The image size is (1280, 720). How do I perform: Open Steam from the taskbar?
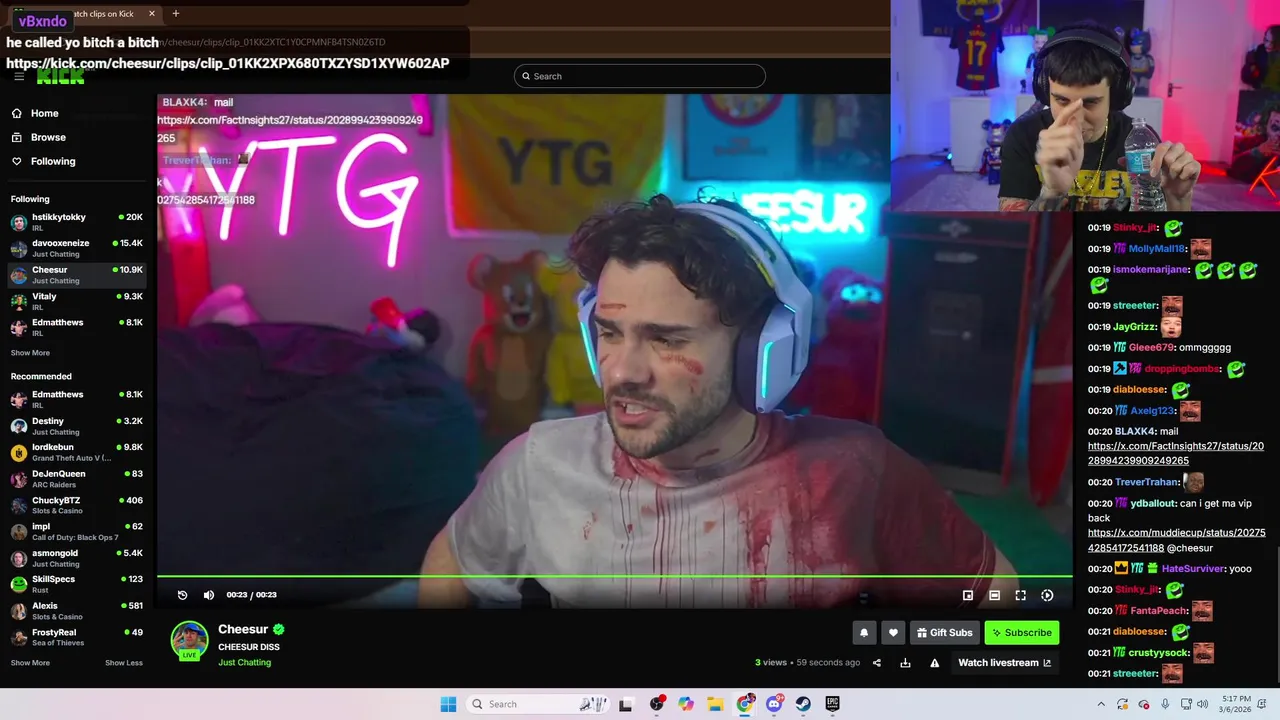click(x=803, y=704)
